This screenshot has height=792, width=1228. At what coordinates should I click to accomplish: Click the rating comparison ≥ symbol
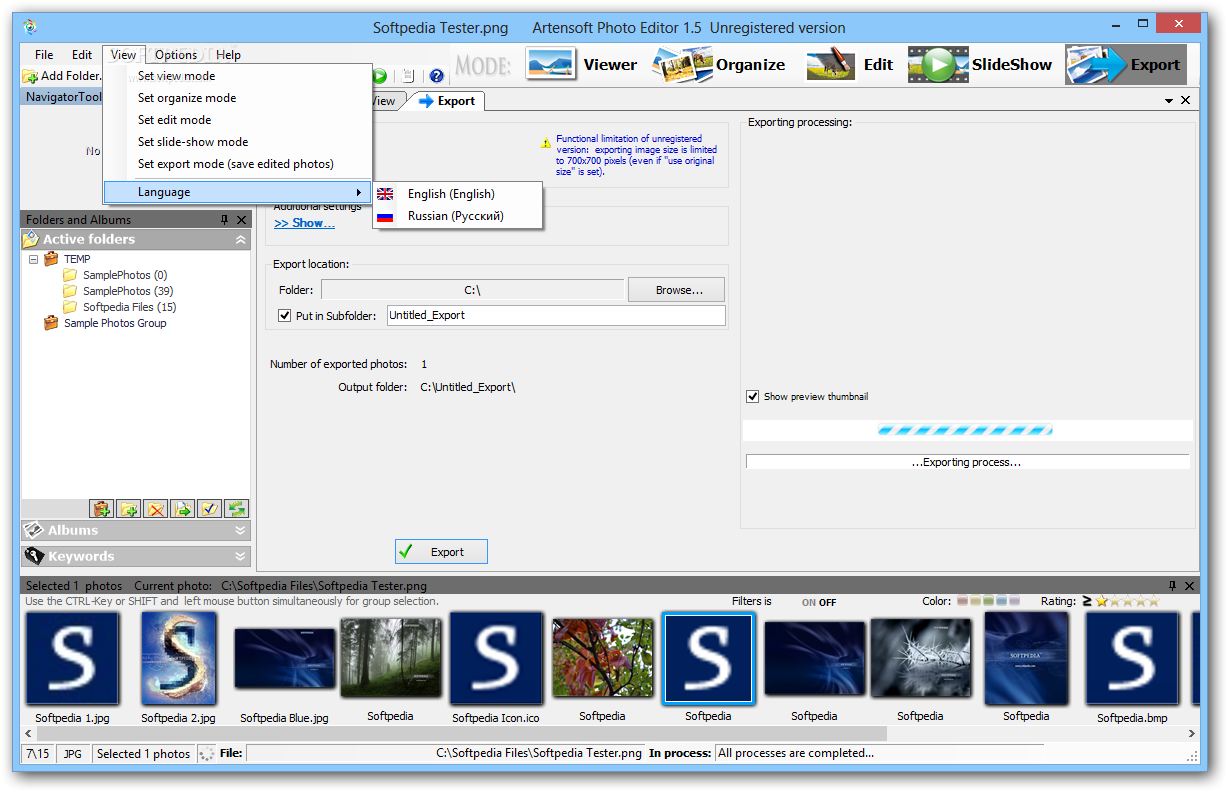click(1087, 601)
